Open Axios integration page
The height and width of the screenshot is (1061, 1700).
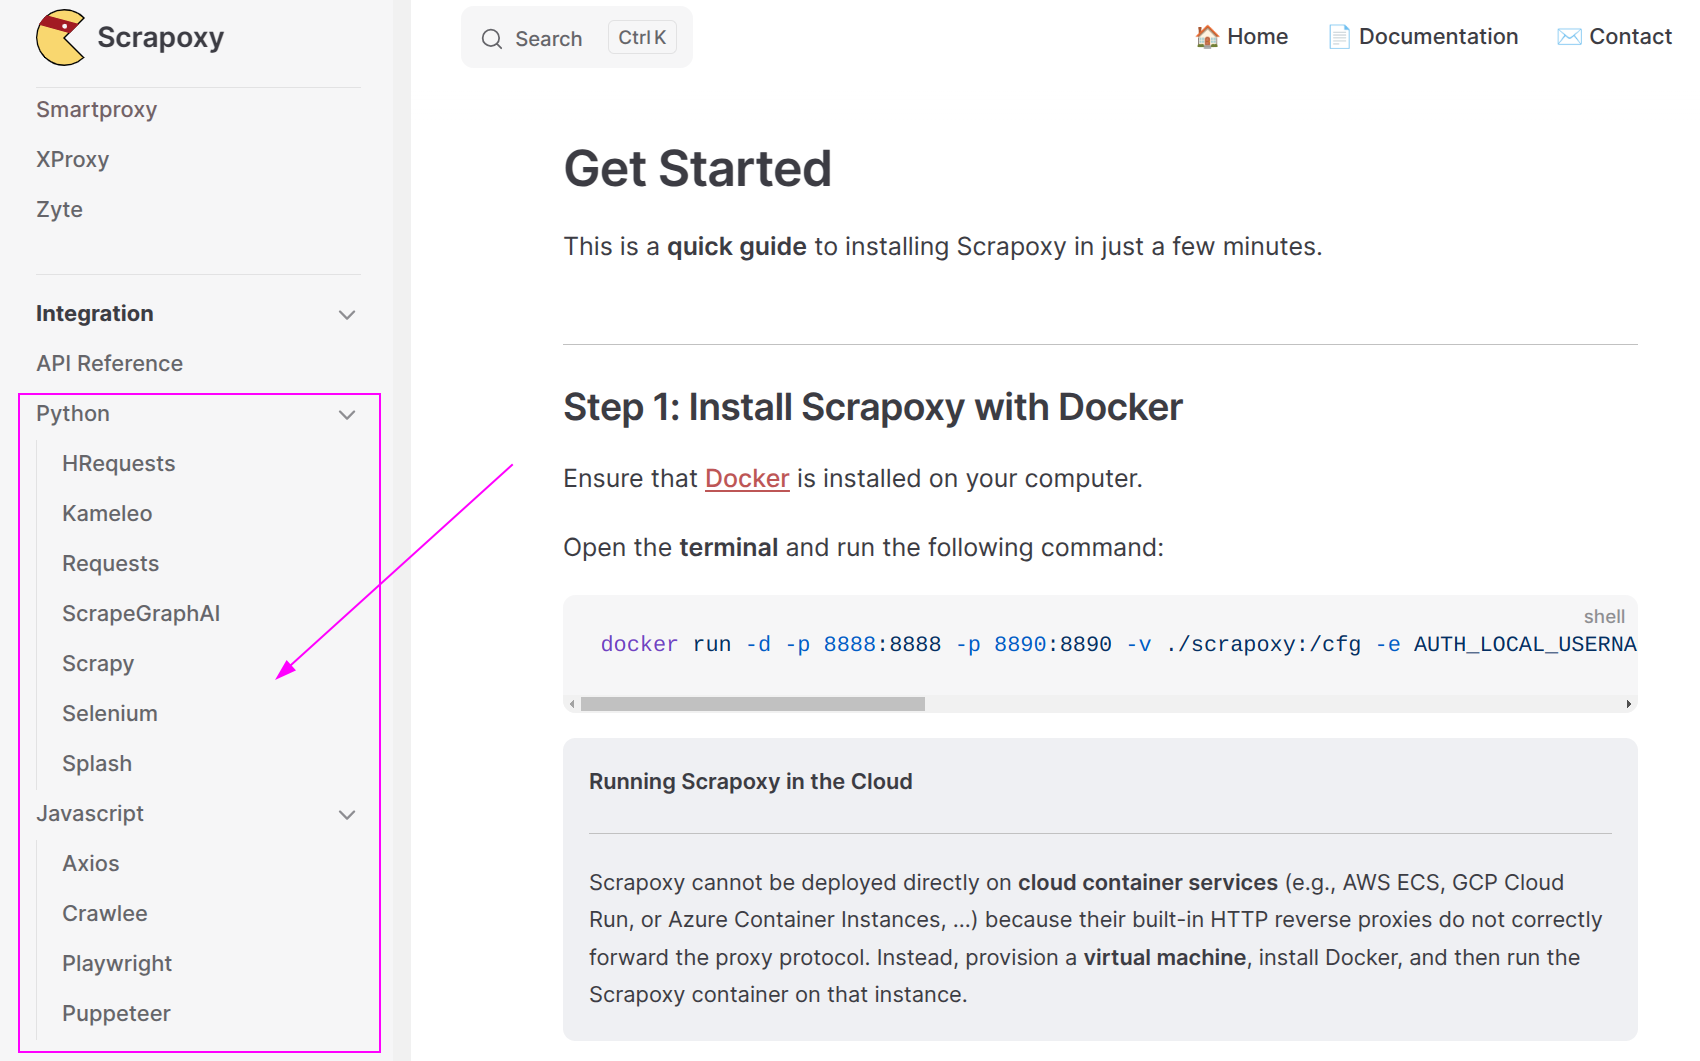(x=90, y=864)
